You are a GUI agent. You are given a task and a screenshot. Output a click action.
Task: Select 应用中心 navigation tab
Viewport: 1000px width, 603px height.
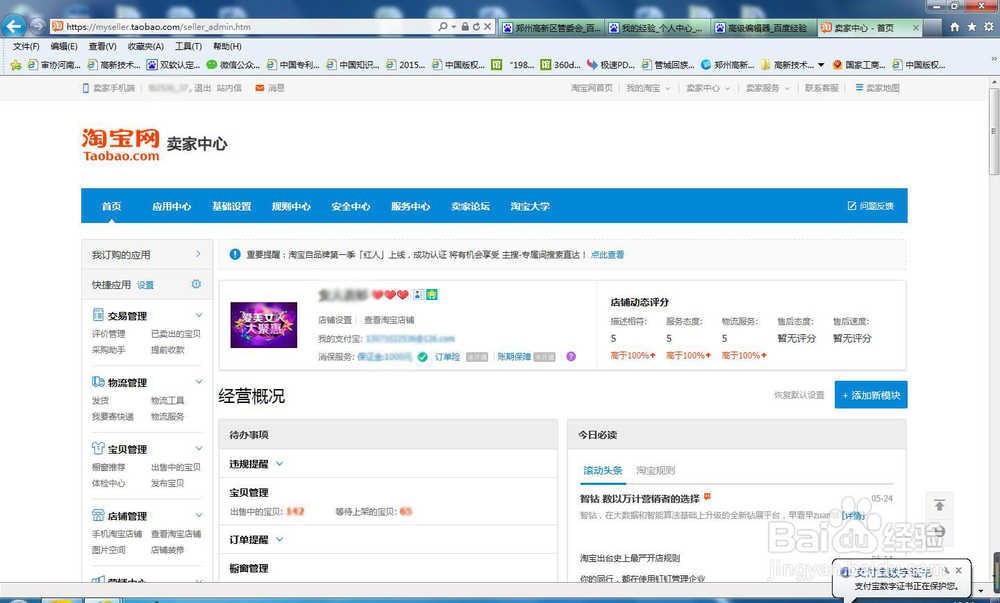(x=172, y=206)
